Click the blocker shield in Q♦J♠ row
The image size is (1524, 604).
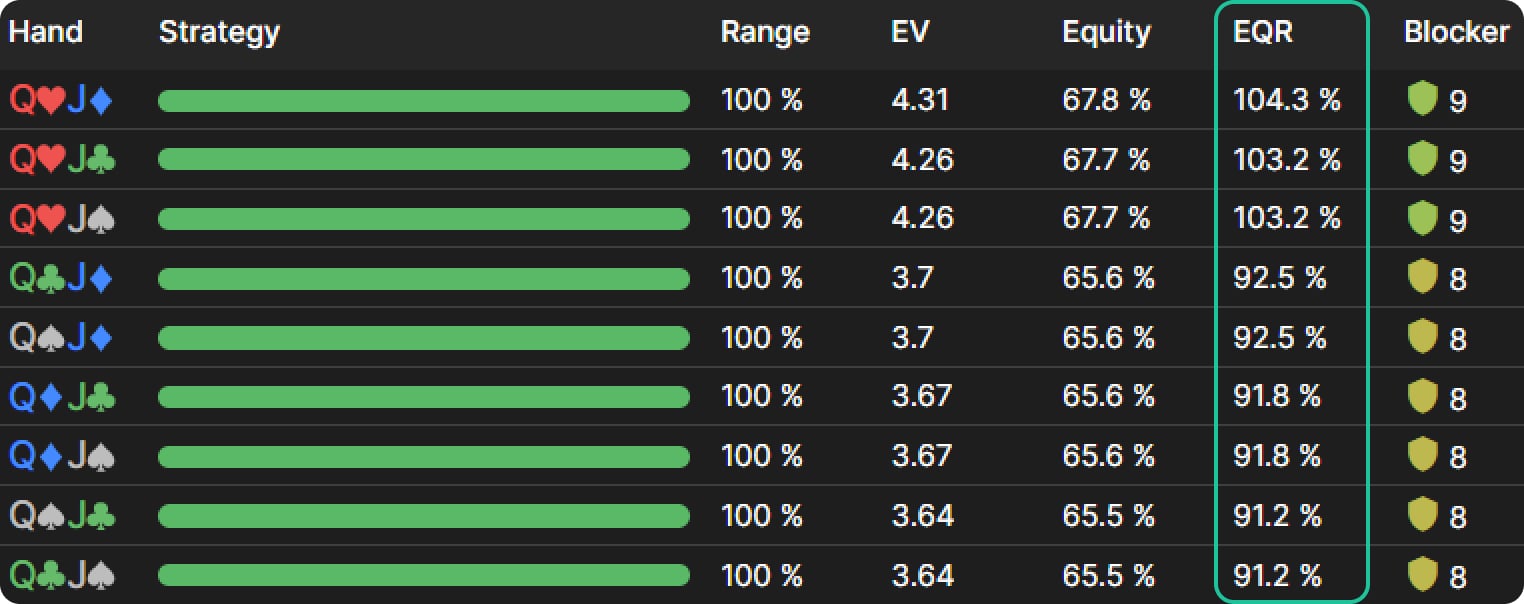1421,456
